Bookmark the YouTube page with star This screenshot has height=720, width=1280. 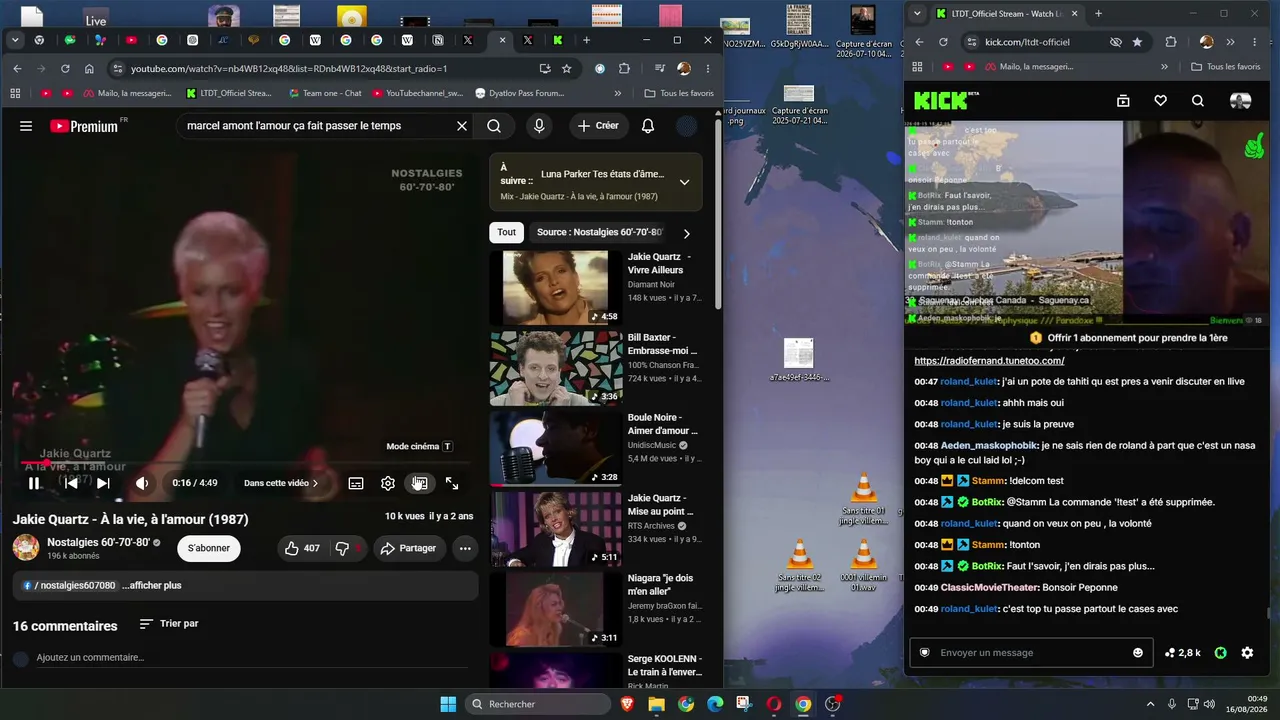(567, 69)
